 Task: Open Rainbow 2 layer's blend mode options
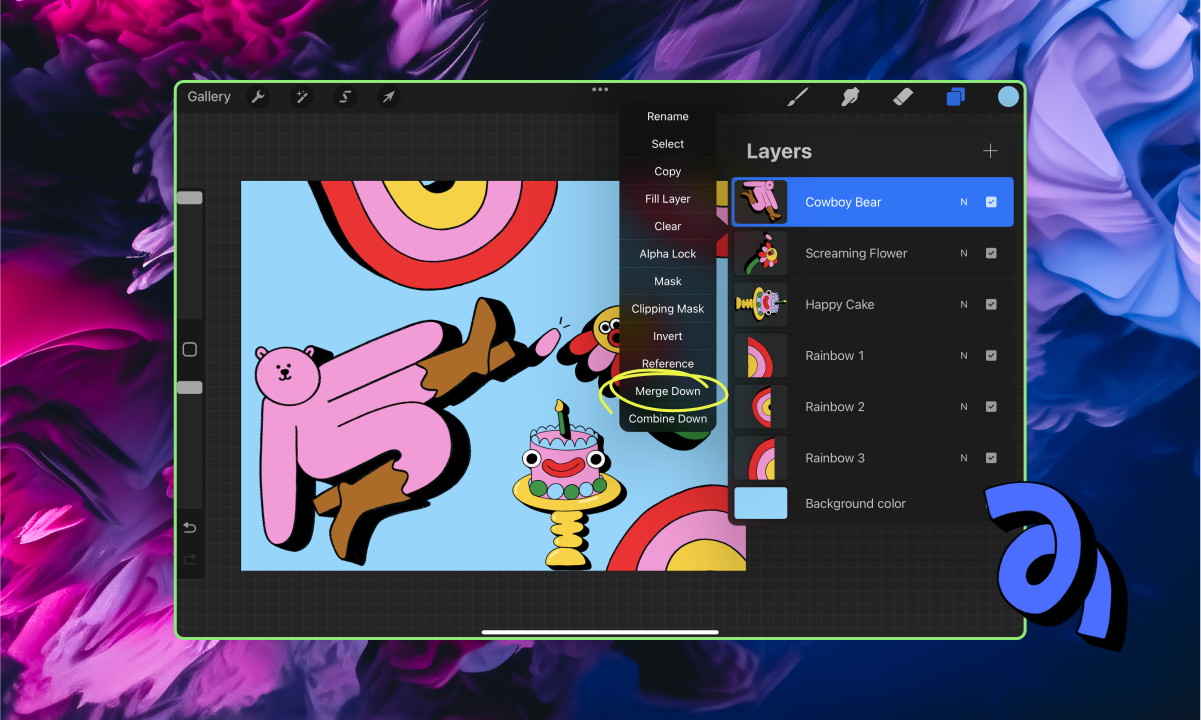coord(963,406)
